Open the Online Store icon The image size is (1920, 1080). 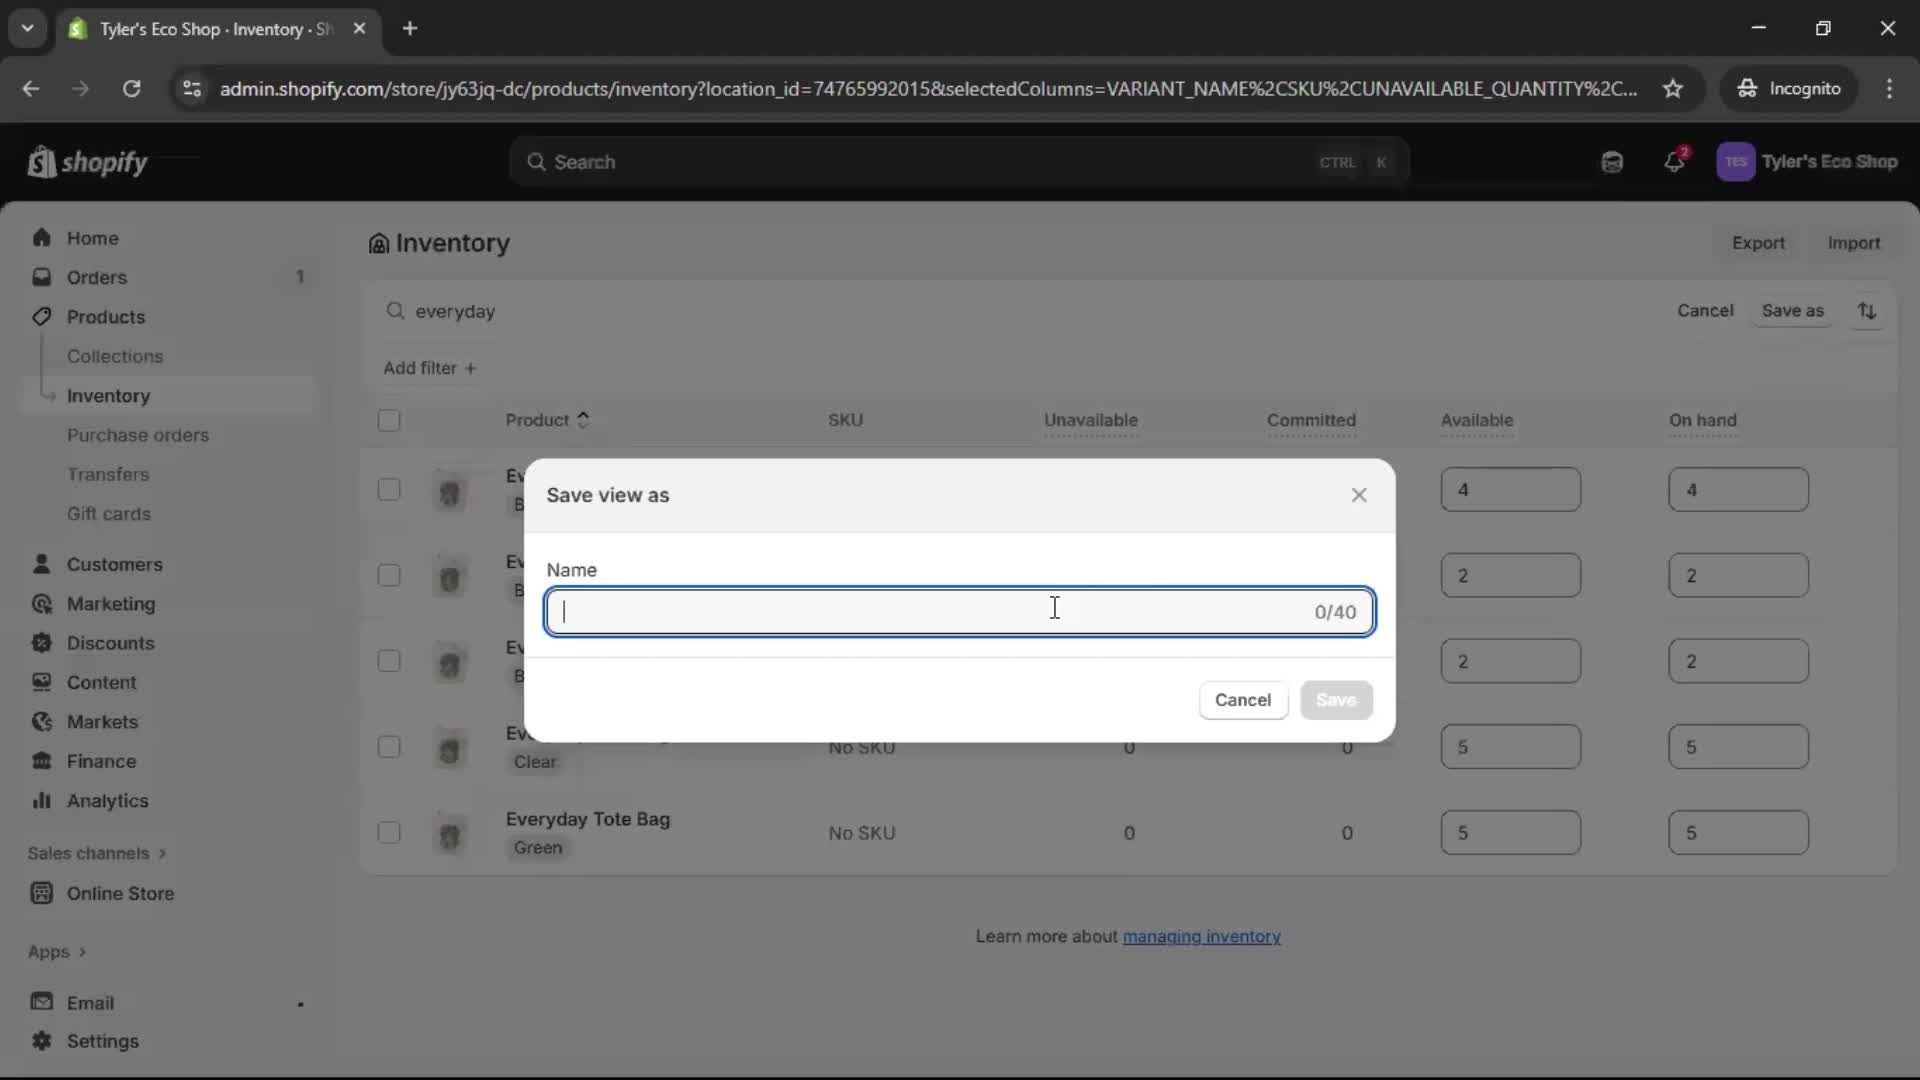(x=41, y=894)
